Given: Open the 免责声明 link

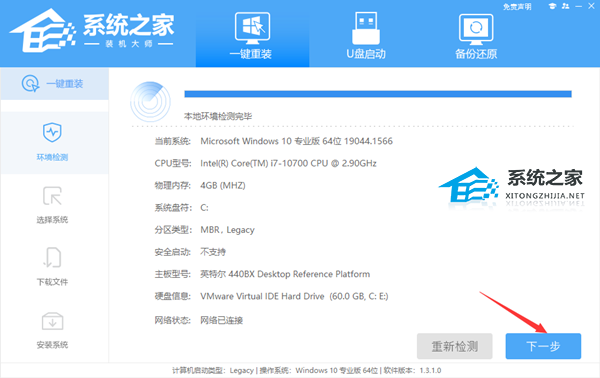Looking at the screenshot, I should tap(517, 7).
